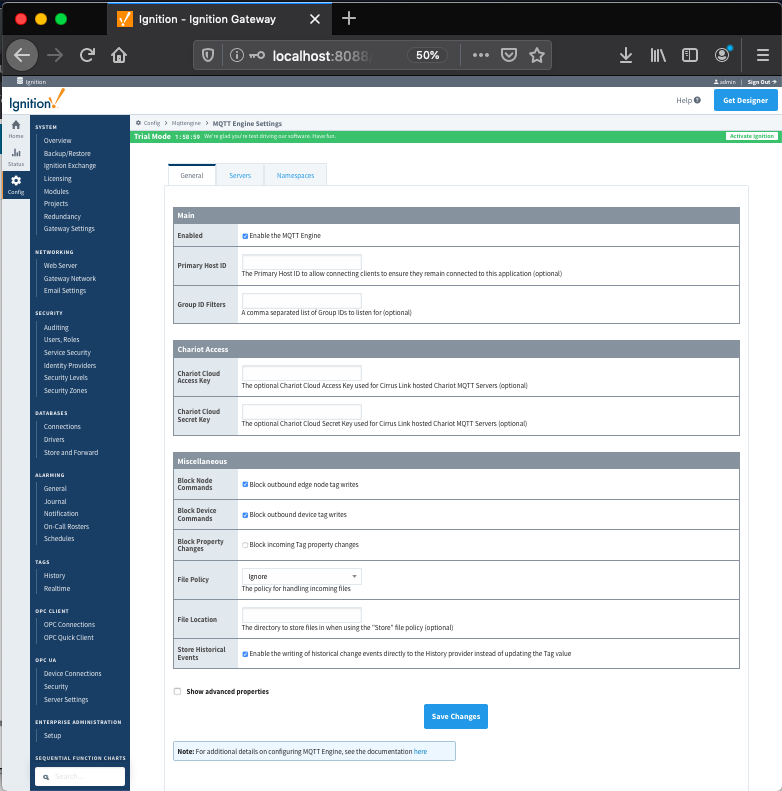The width and height of the screenshot is (782, 791).
Task: Switch to the General tab
Action: pos(192,175)
